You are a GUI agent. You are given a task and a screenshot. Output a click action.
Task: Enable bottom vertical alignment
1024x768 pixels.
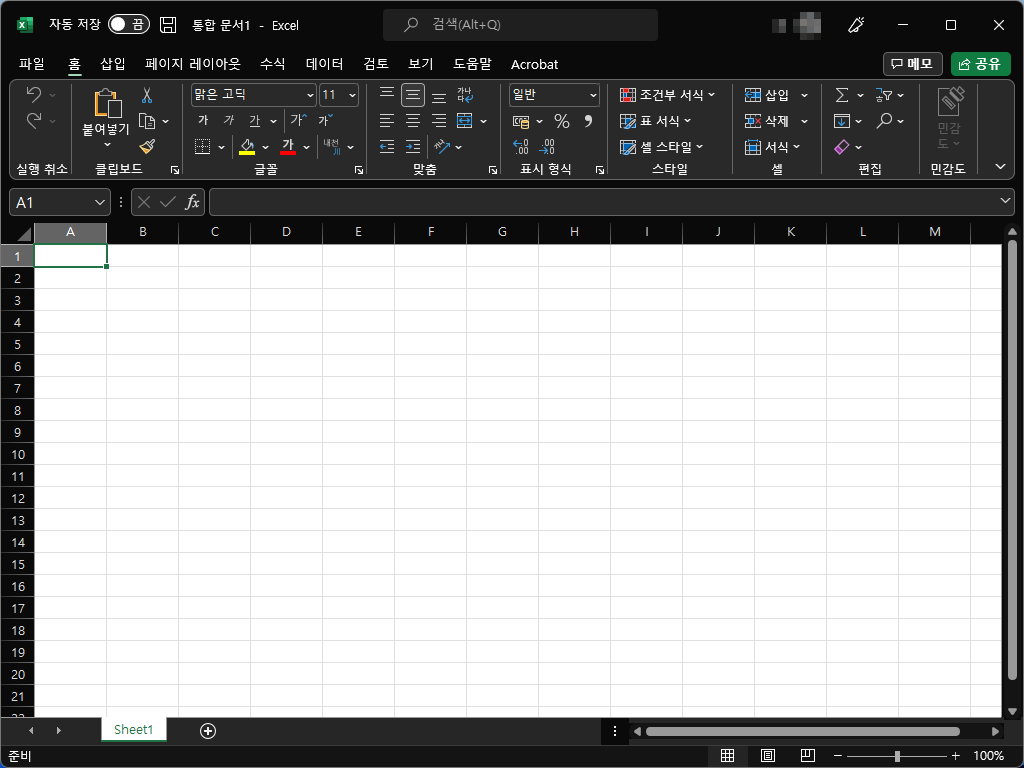(439, 95)
